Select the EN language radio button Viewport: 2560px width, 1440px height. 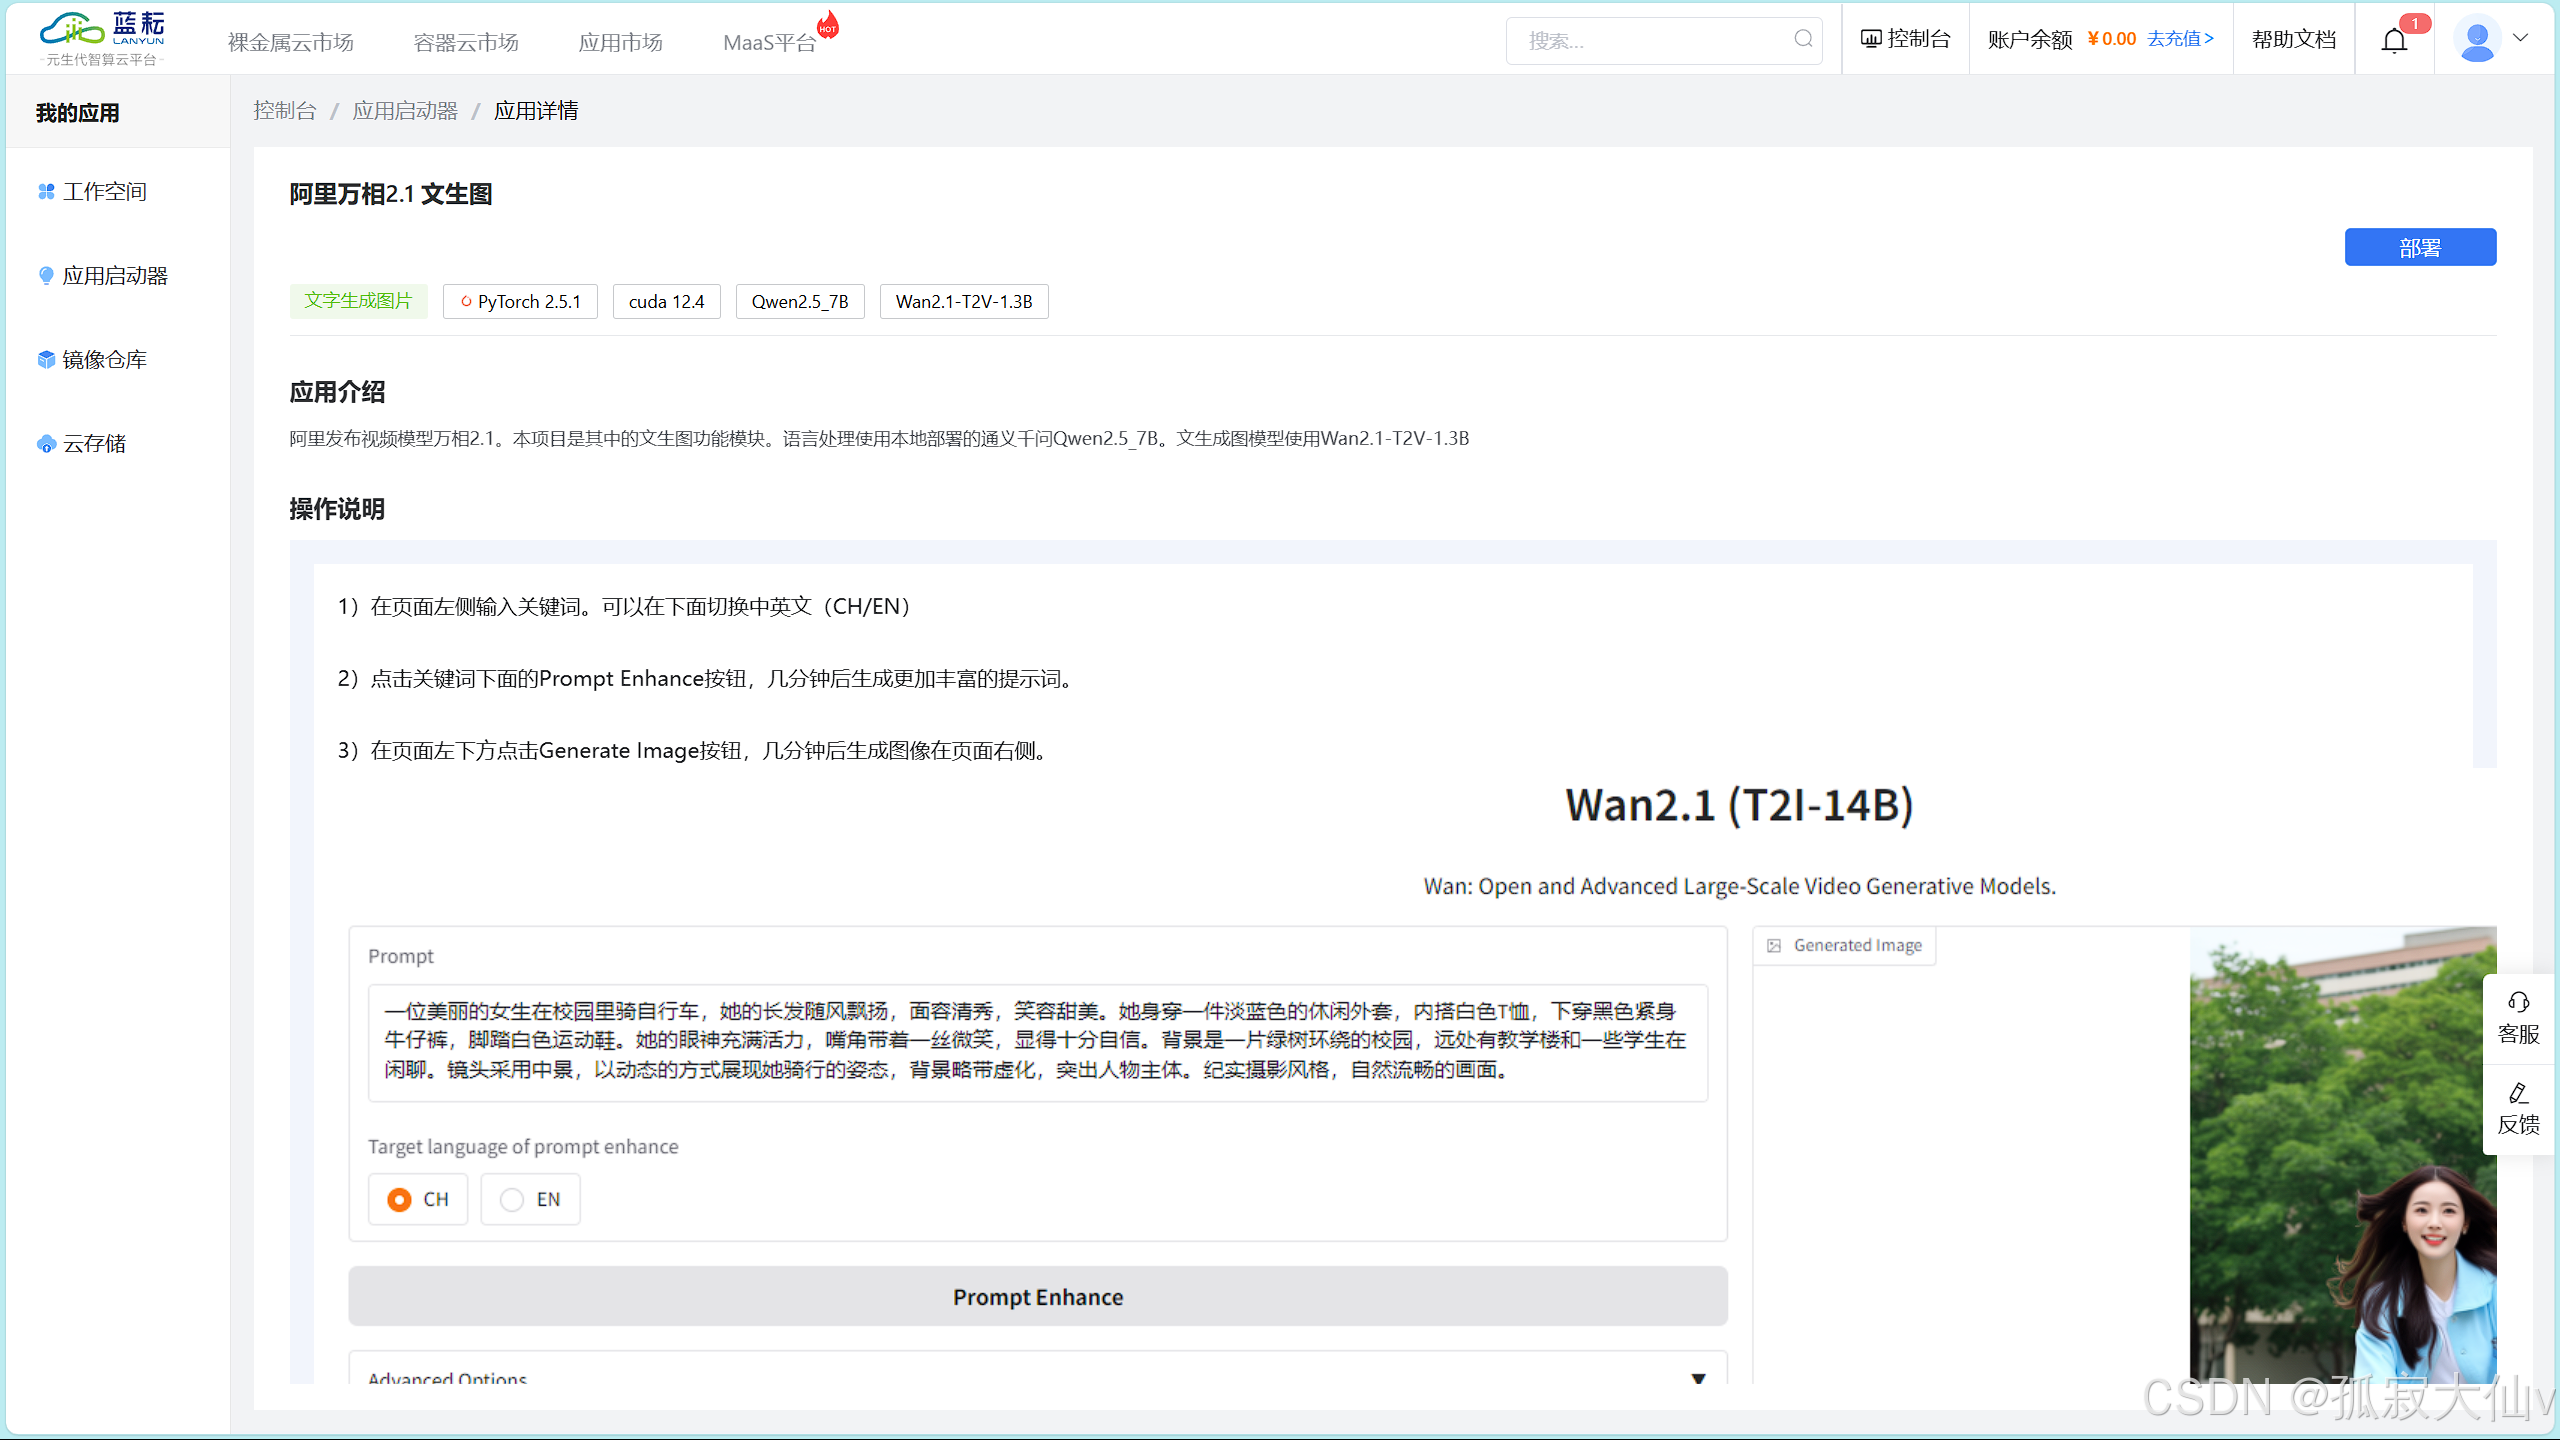pyautogui.click(x=512, y=1199)
